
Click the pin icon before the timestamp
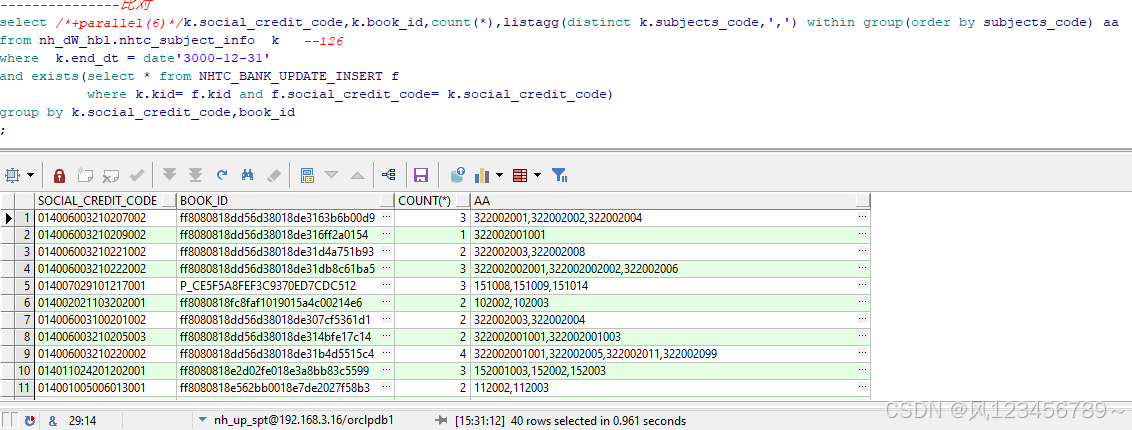440,421
